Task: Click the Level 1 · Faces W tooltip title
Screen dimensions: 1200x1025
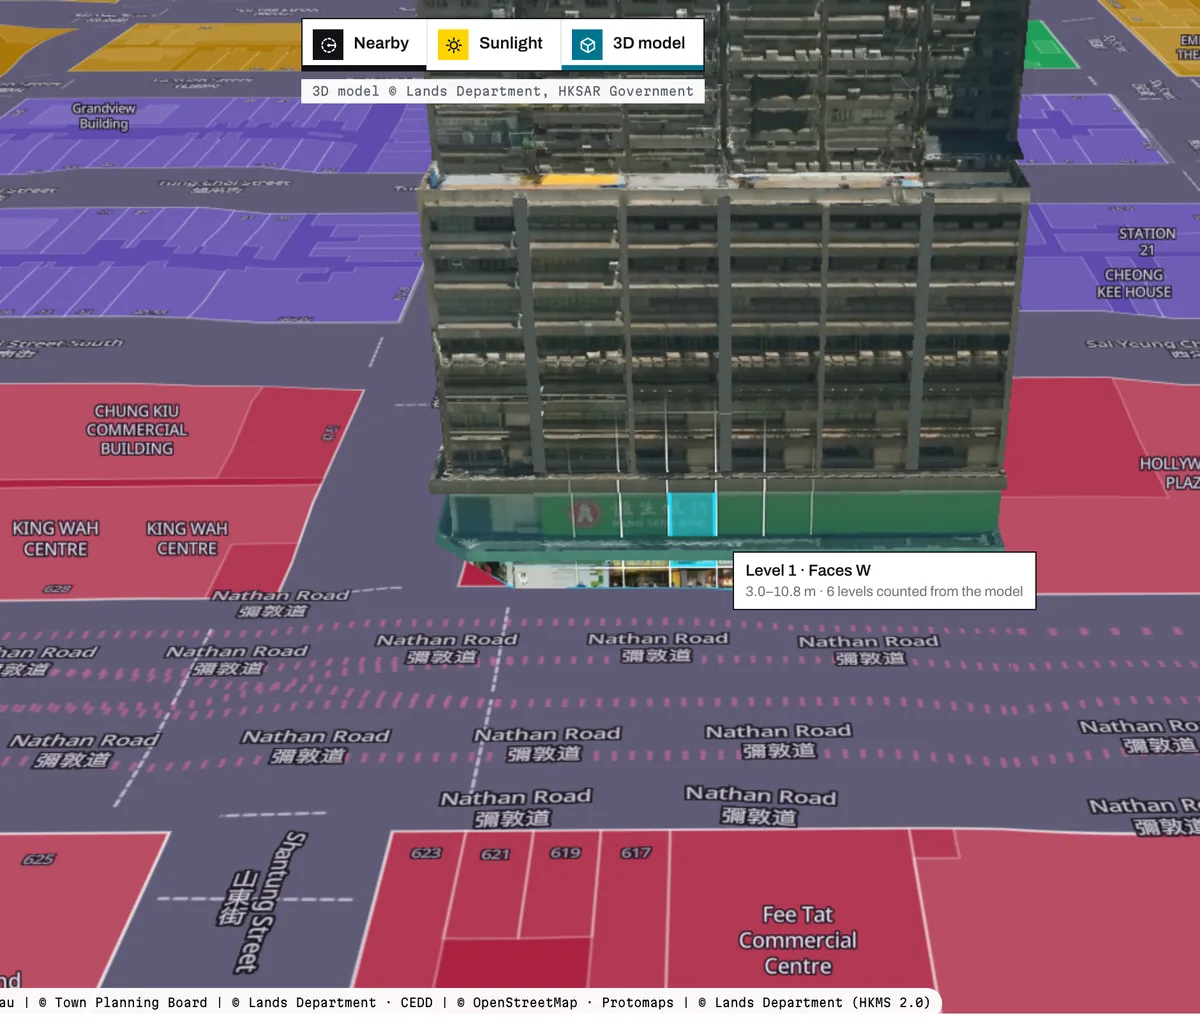Action: point(808,570)
